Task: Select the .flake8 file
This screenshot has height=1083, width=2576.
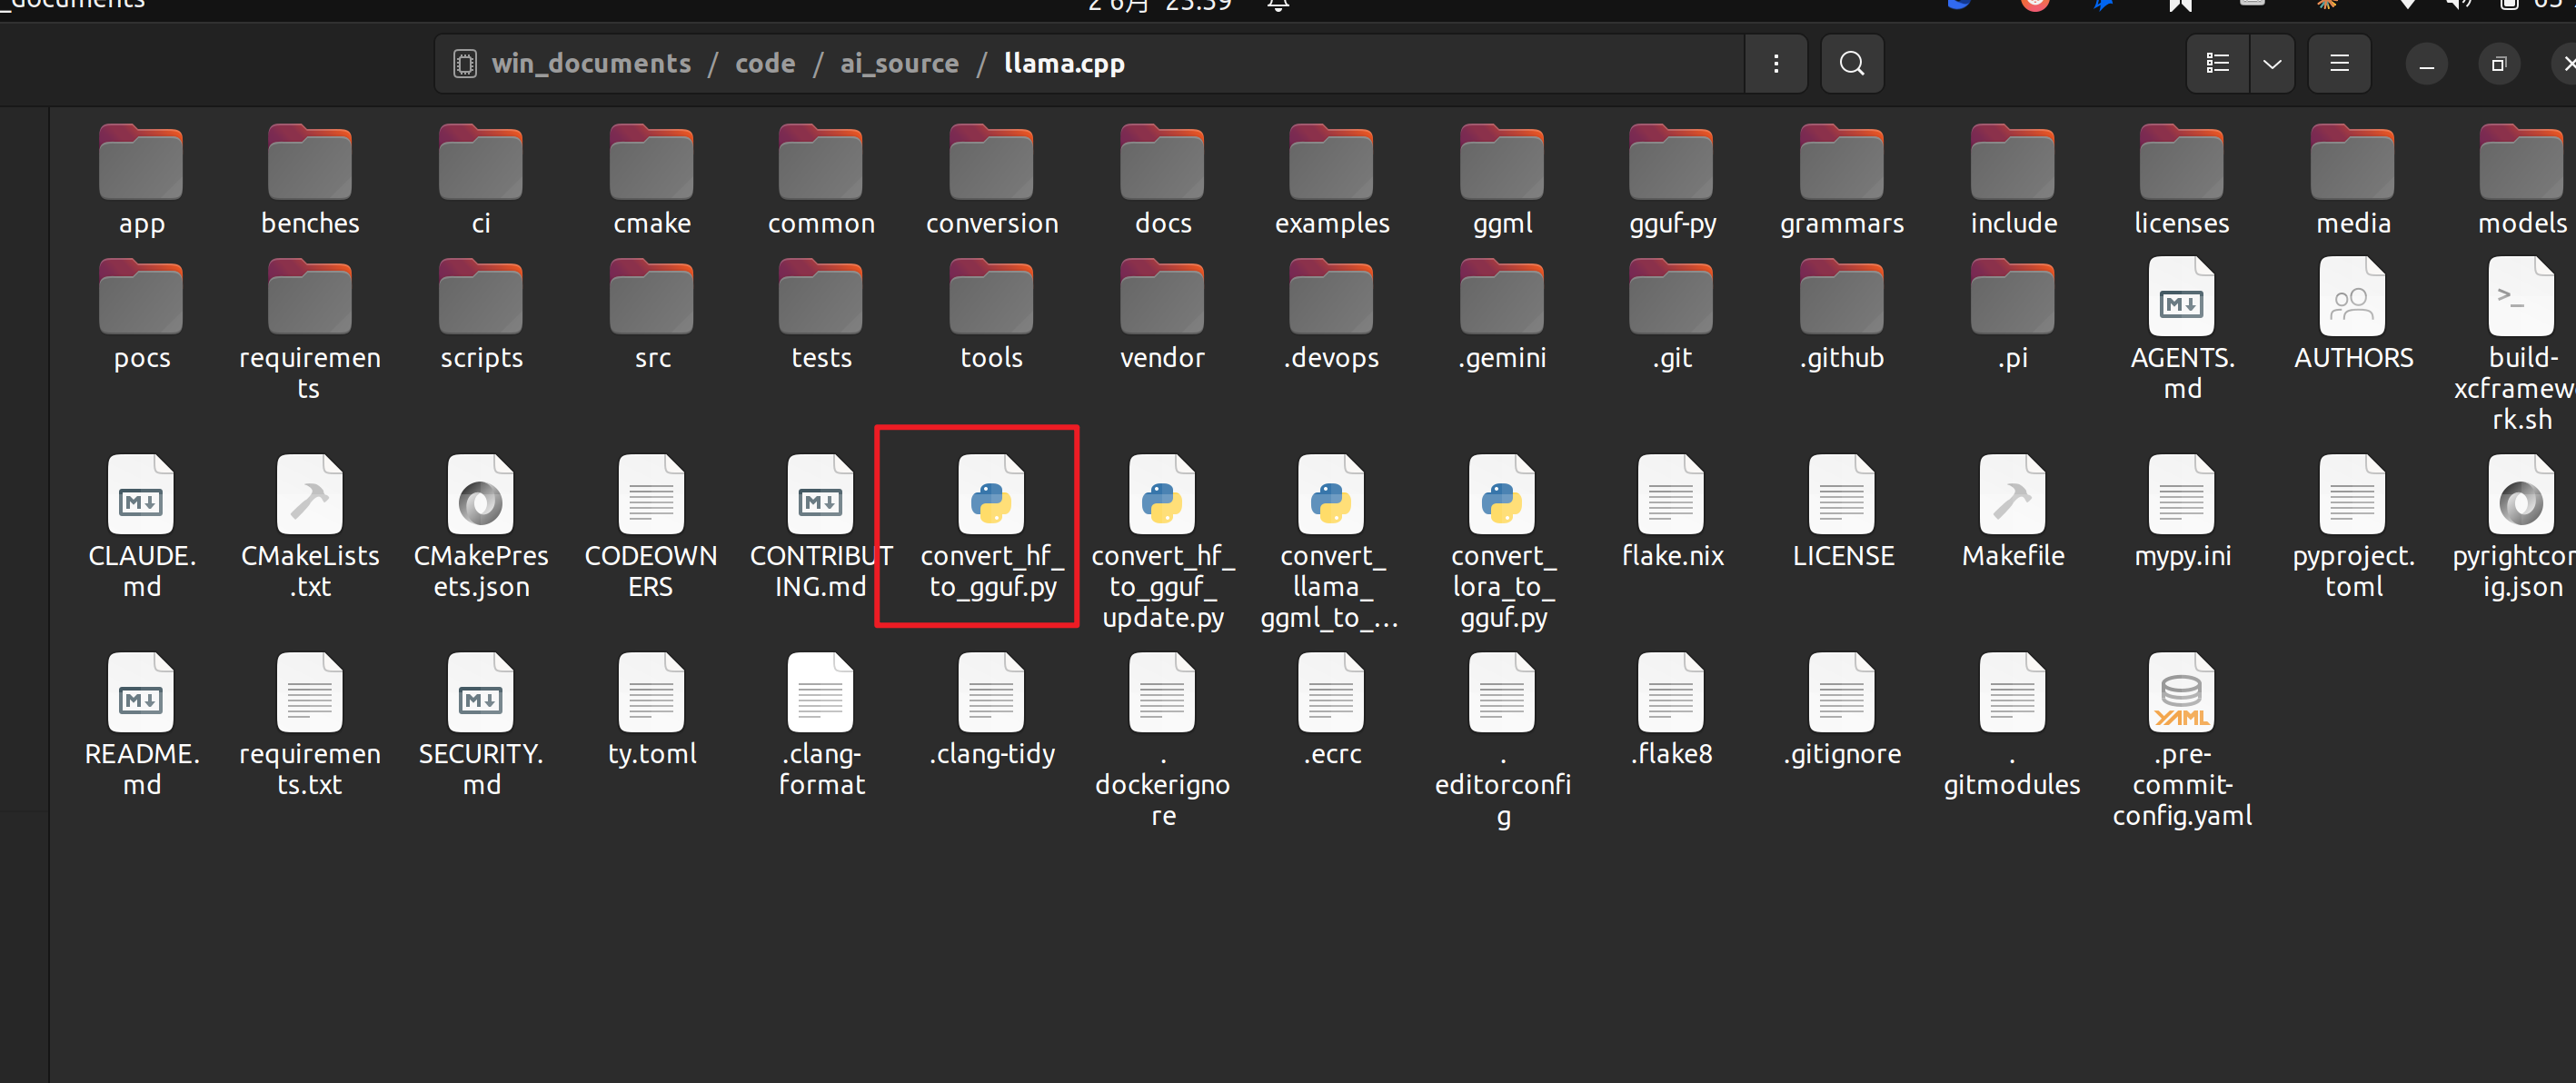Action: [x=1672, y=710]
